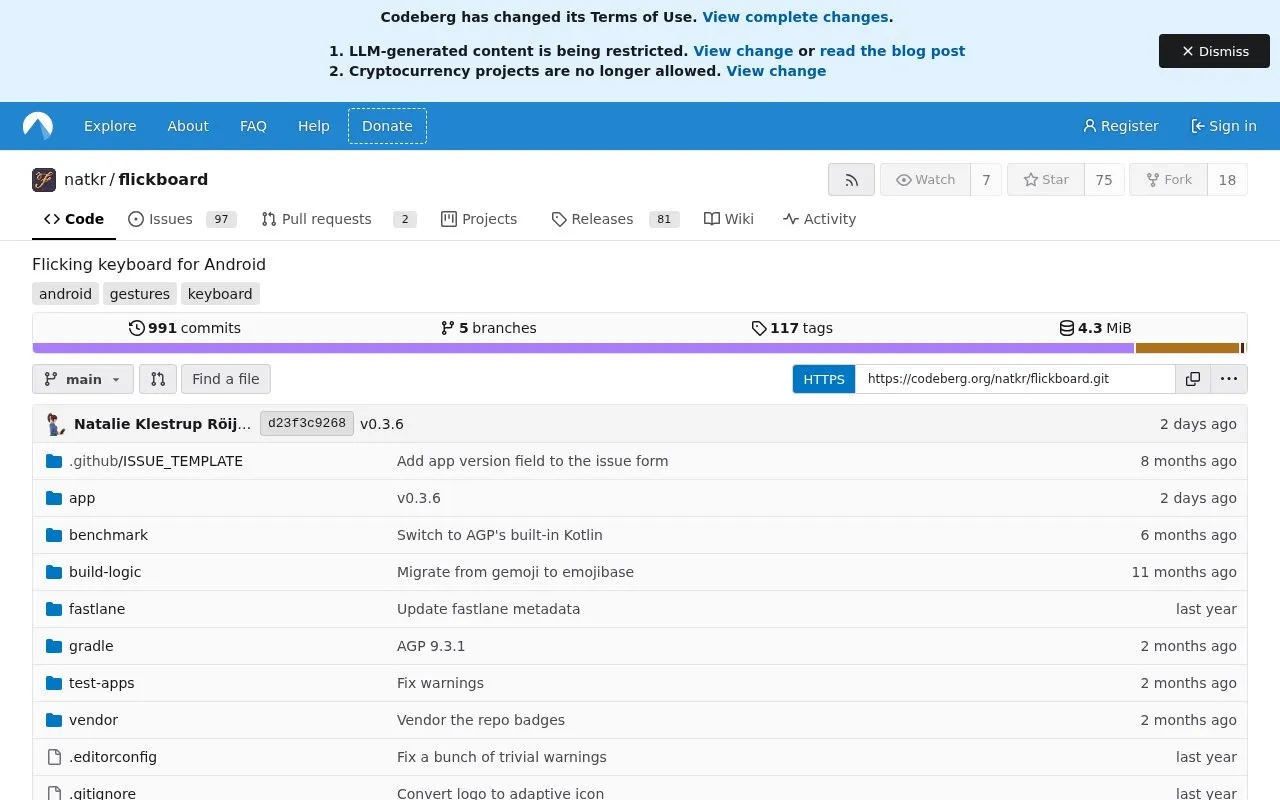Click the stargazers count 75

coord(1104,180)
